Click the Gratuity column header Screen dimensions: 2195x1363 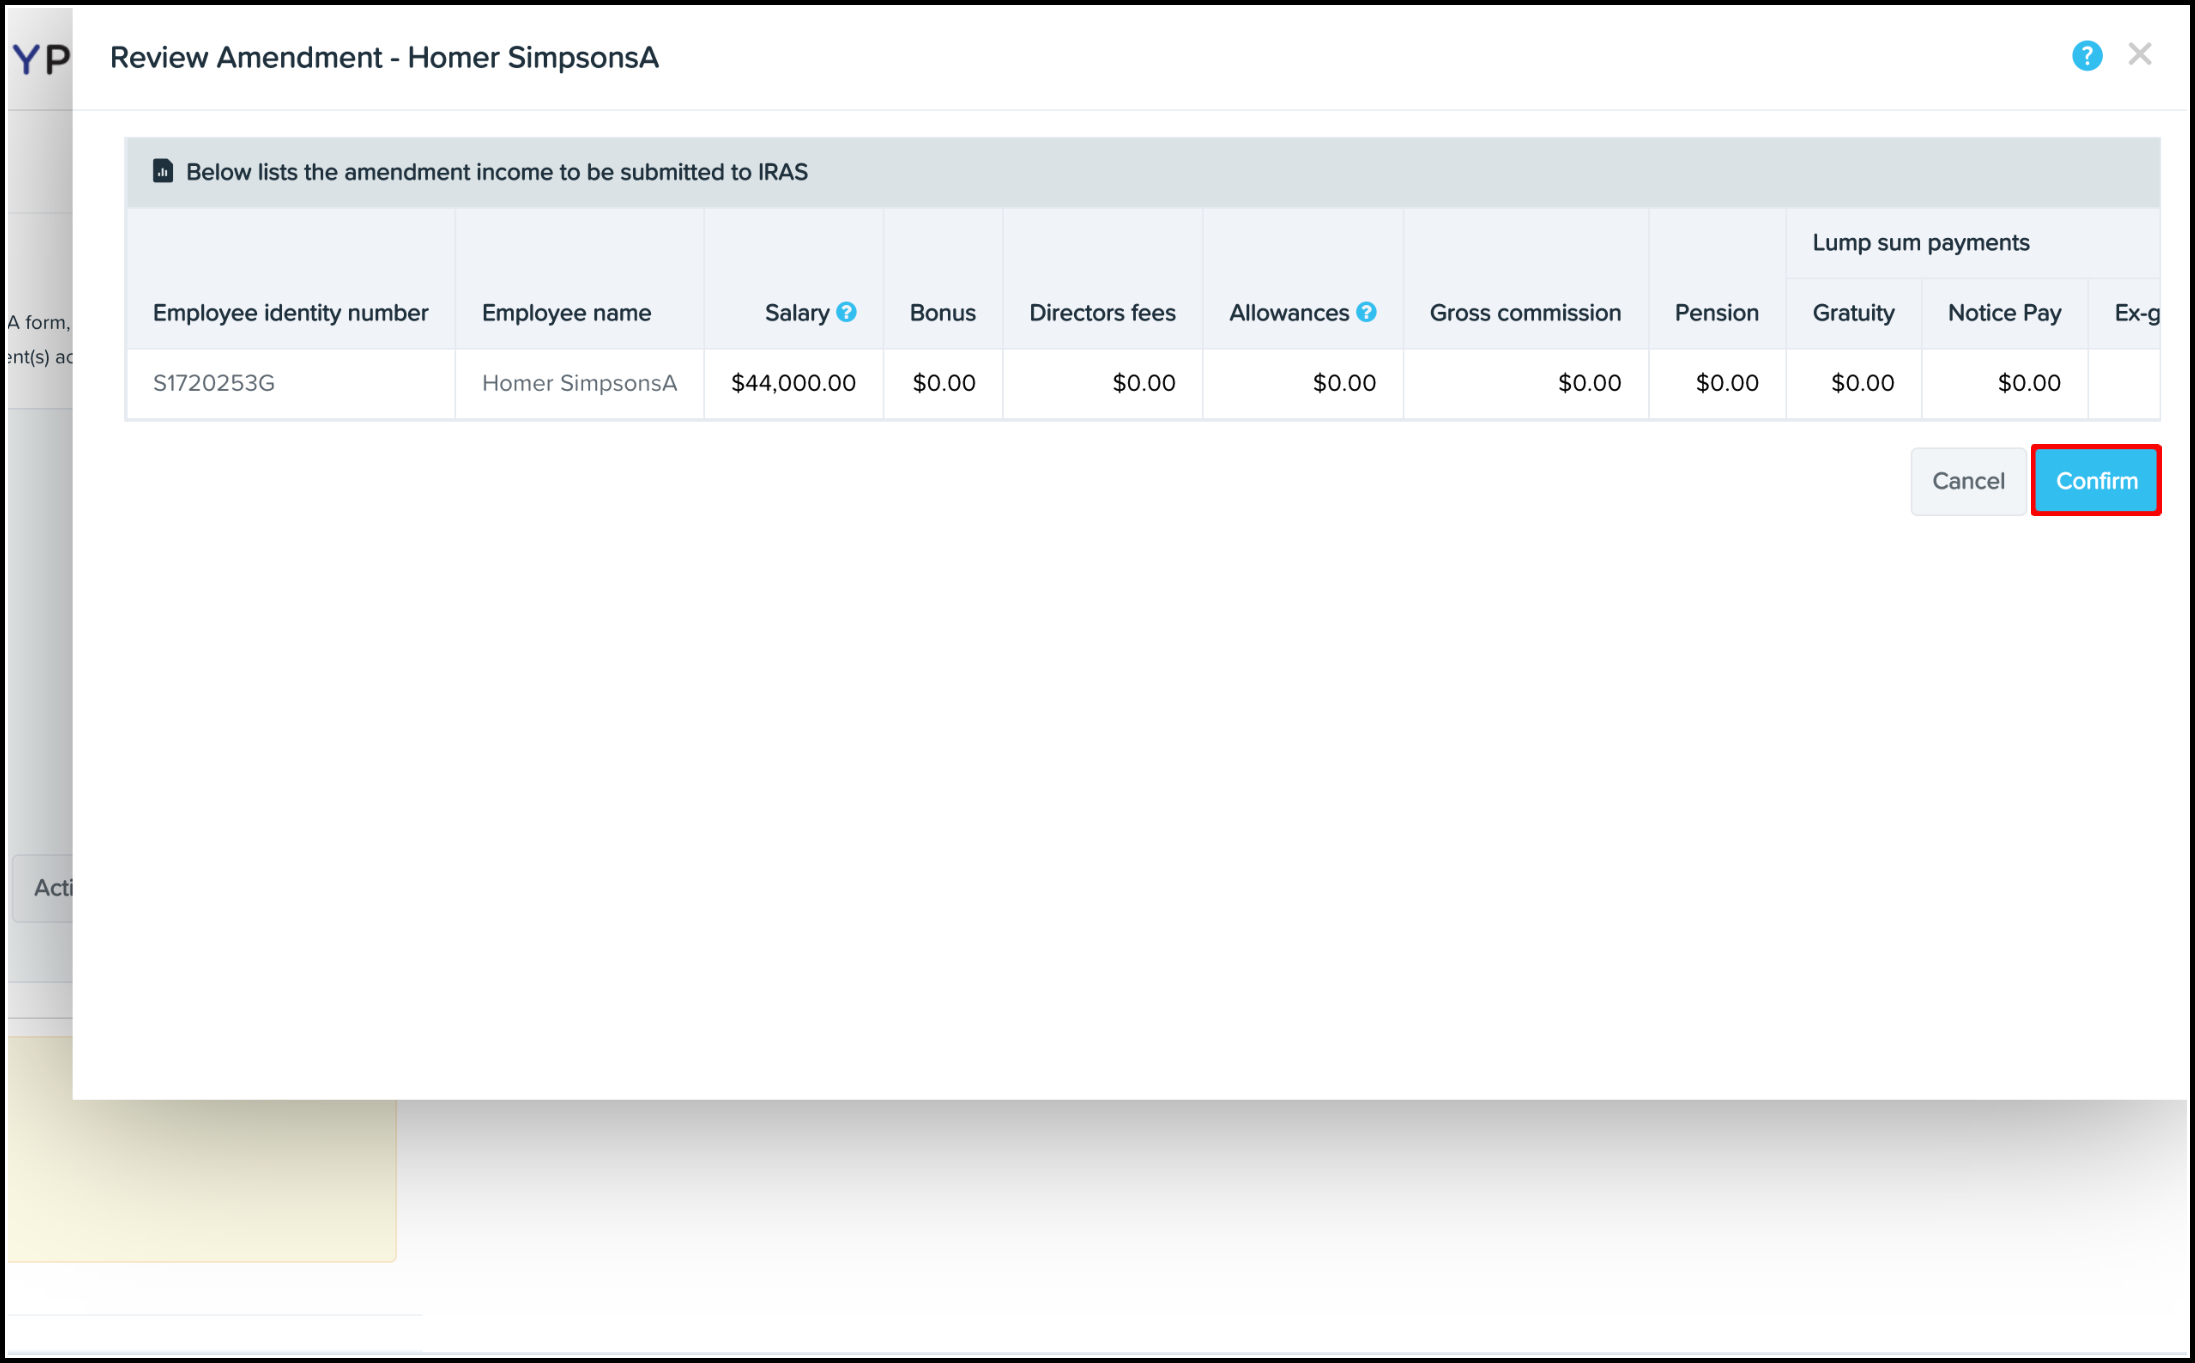click(x=1853, y=313)
